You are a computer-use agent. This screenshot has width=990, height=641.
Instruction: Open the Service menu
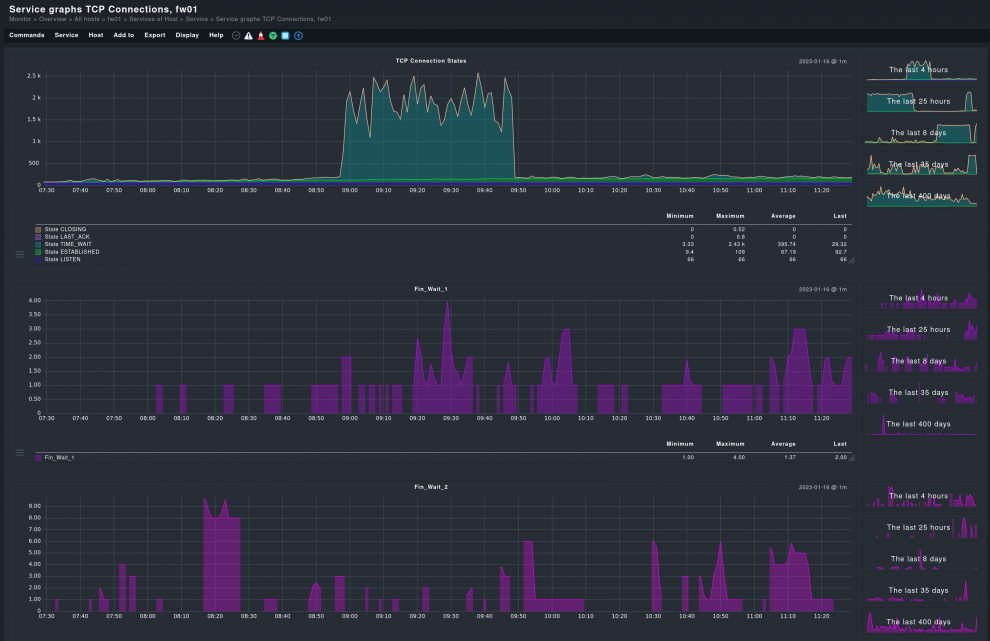(66, 35)
